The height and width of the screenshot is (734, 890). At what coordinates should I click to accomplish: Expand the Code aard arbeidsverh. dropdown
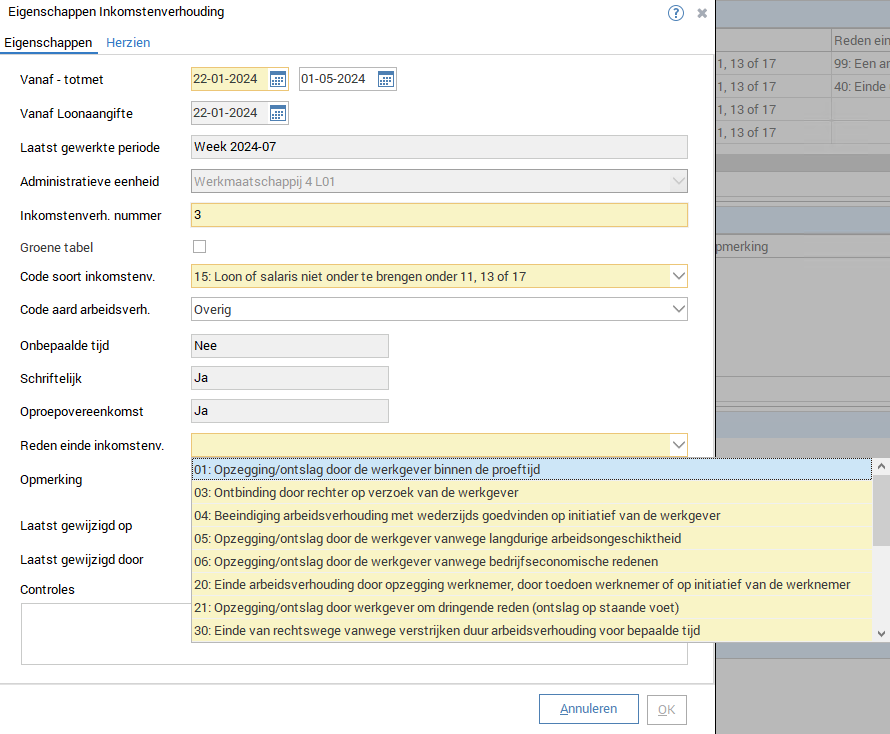click(678, 310)
